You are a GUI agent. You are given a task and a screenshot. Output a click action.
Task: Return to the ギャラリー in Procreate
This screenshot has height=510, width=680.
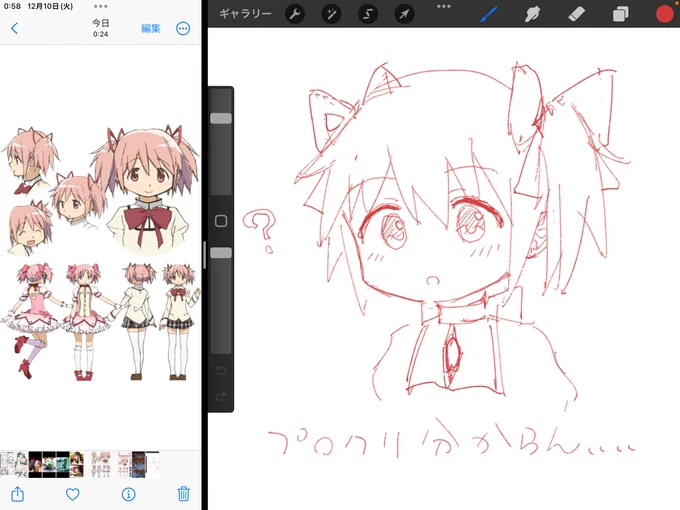point(245,14)
